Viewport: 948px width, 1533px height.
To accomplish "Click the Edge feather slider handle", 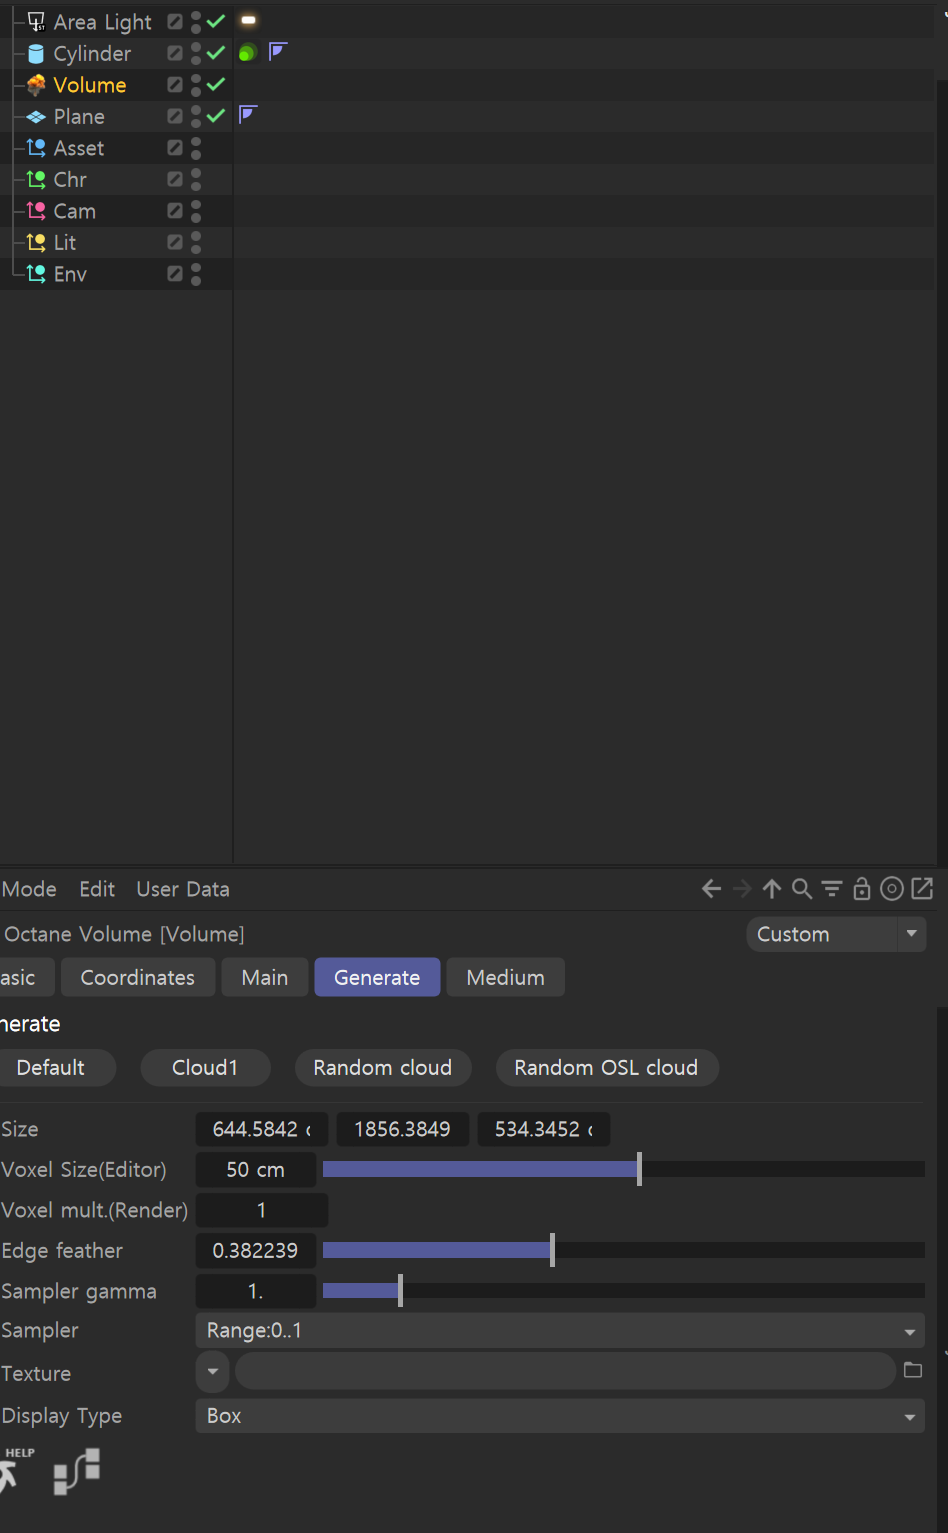I will point(552,1250).
